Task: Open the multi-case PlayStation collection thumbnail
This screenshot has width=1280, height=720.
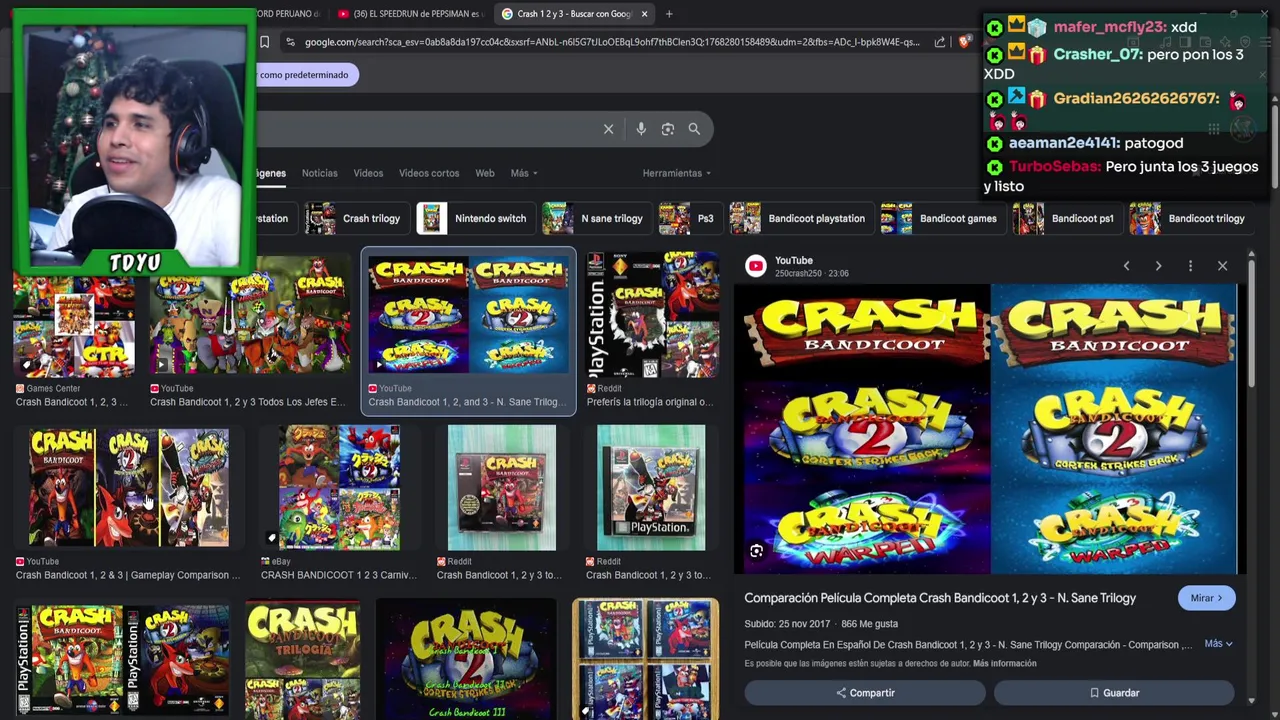Action: (x=645, y=659)
